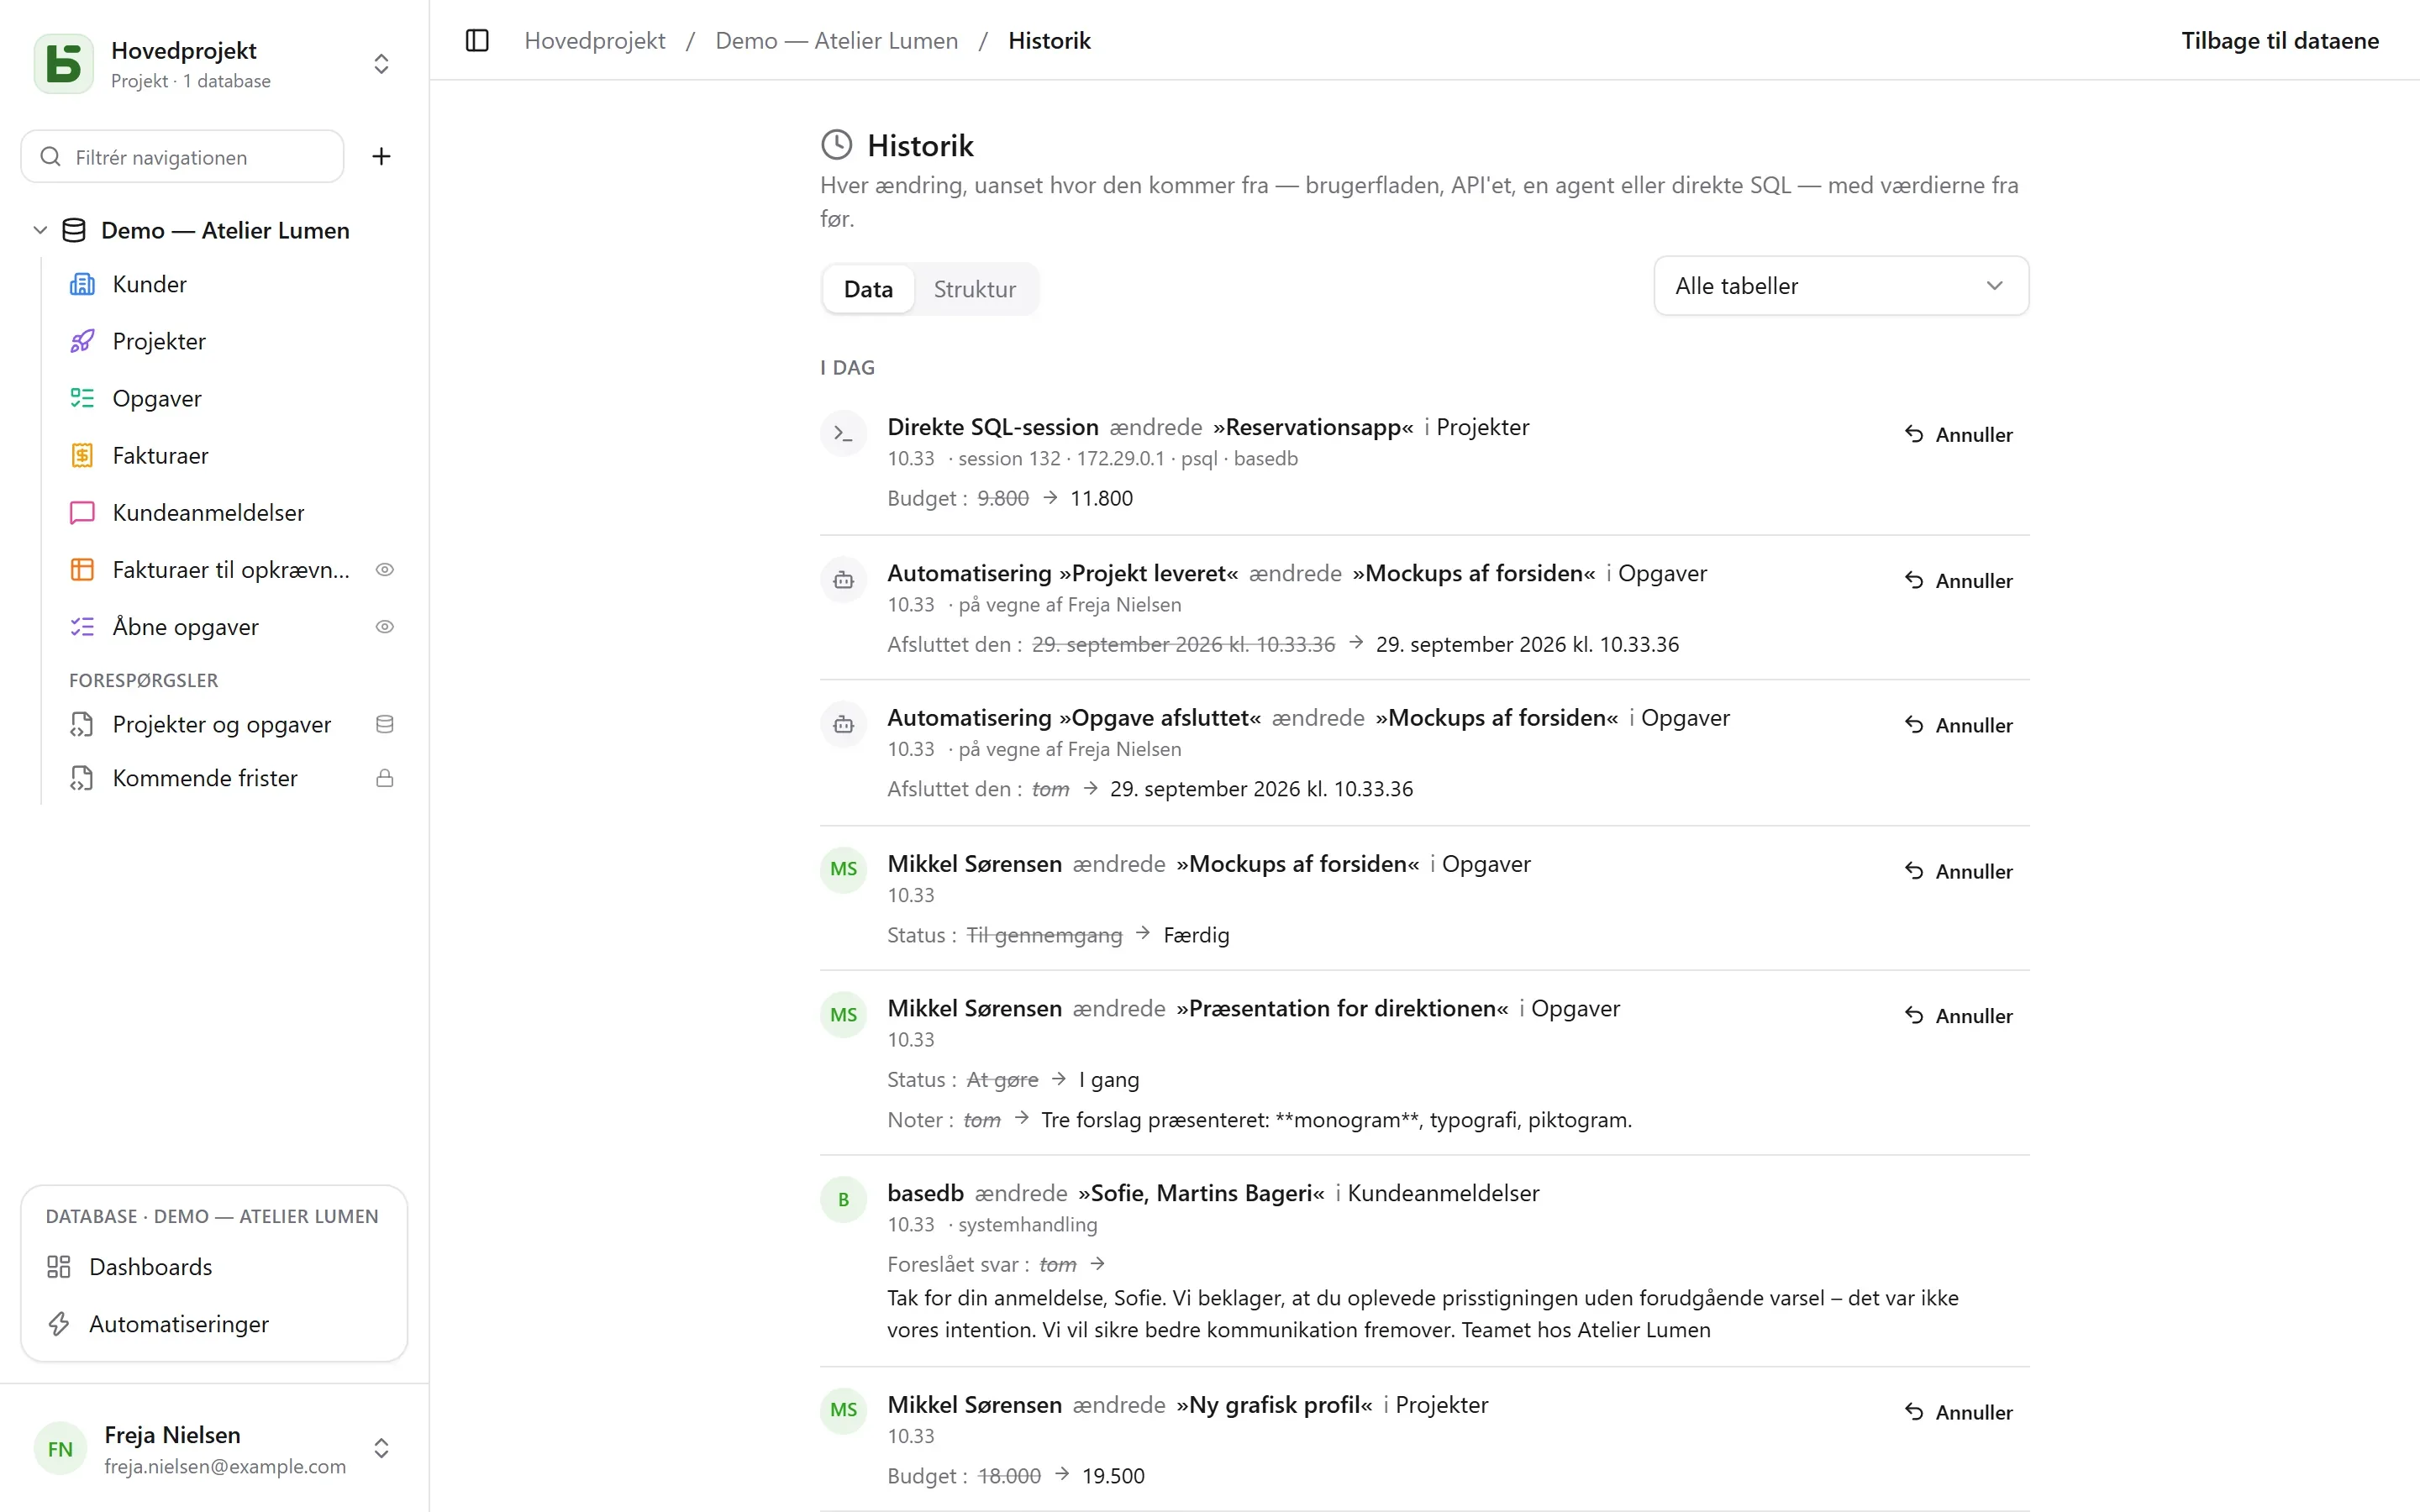Image resolution: width=2420 pixels, height=1512 pixels.
Task: Focus the Filtrér navigationen search field
Action: pyautogui.click(x=182, y=157)
